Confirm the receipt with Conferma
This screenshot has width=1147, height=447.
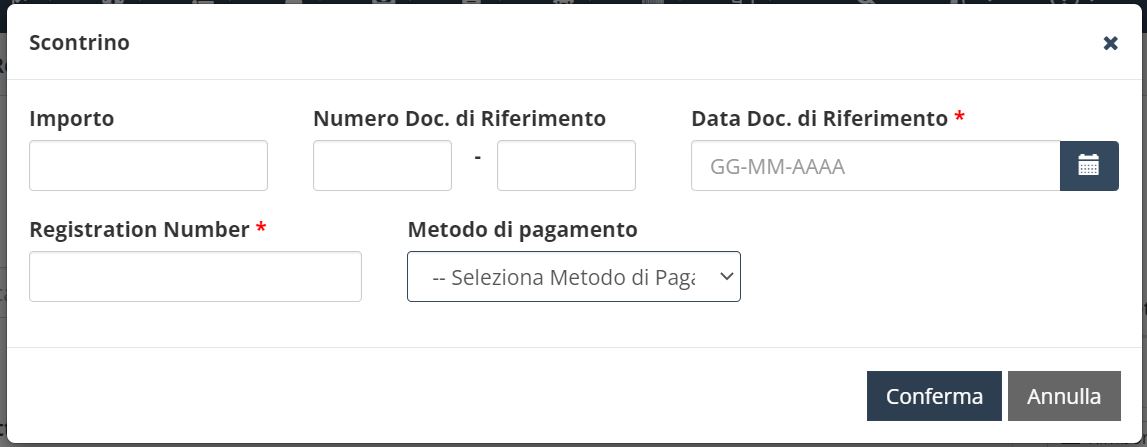[934, 396]
